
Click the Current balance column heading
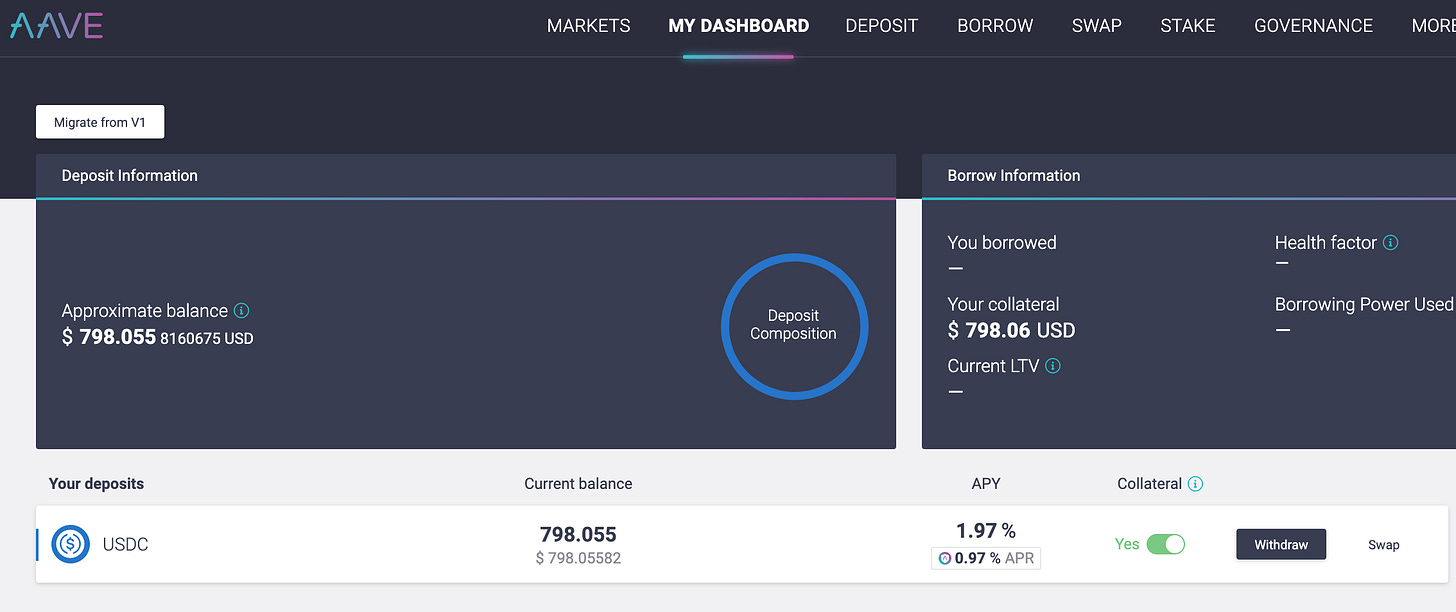point(578,484)
